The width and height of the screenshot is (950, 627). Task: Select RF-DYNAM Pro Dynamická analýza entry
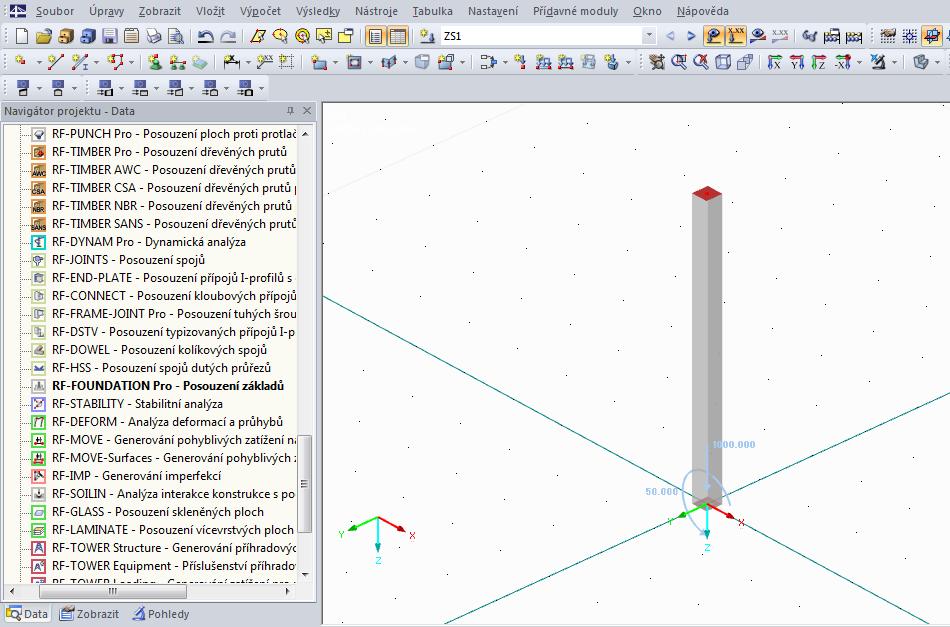(x=149, y=242)
